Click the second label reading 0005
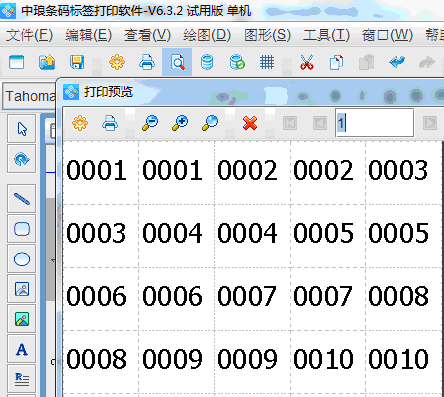444x397 pixels. [398, 233]
